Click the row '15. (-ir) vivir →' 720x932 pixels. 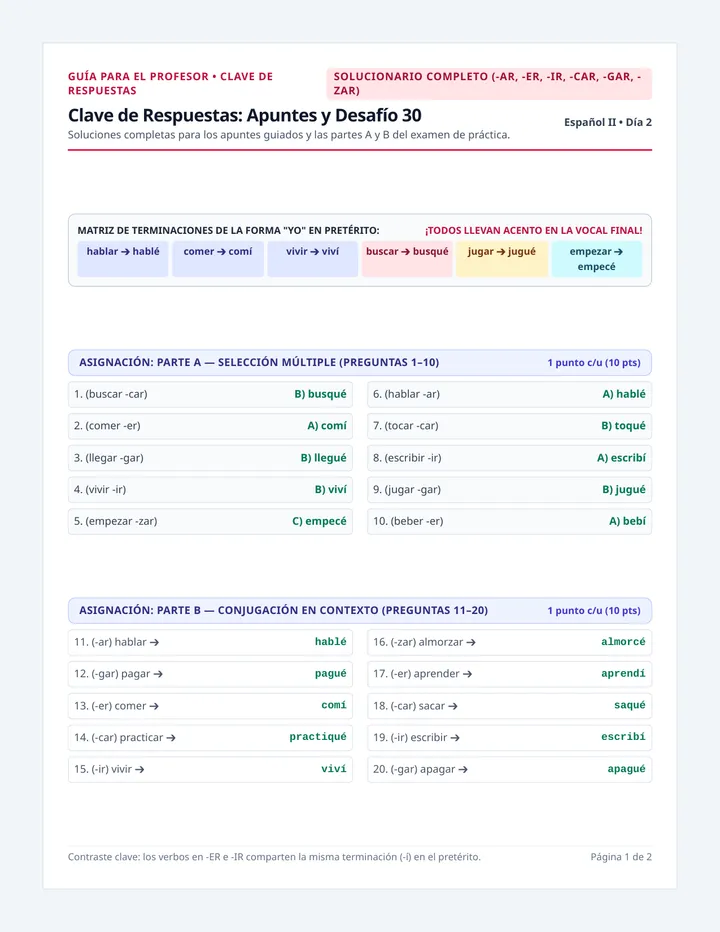[x=210, y=769]
